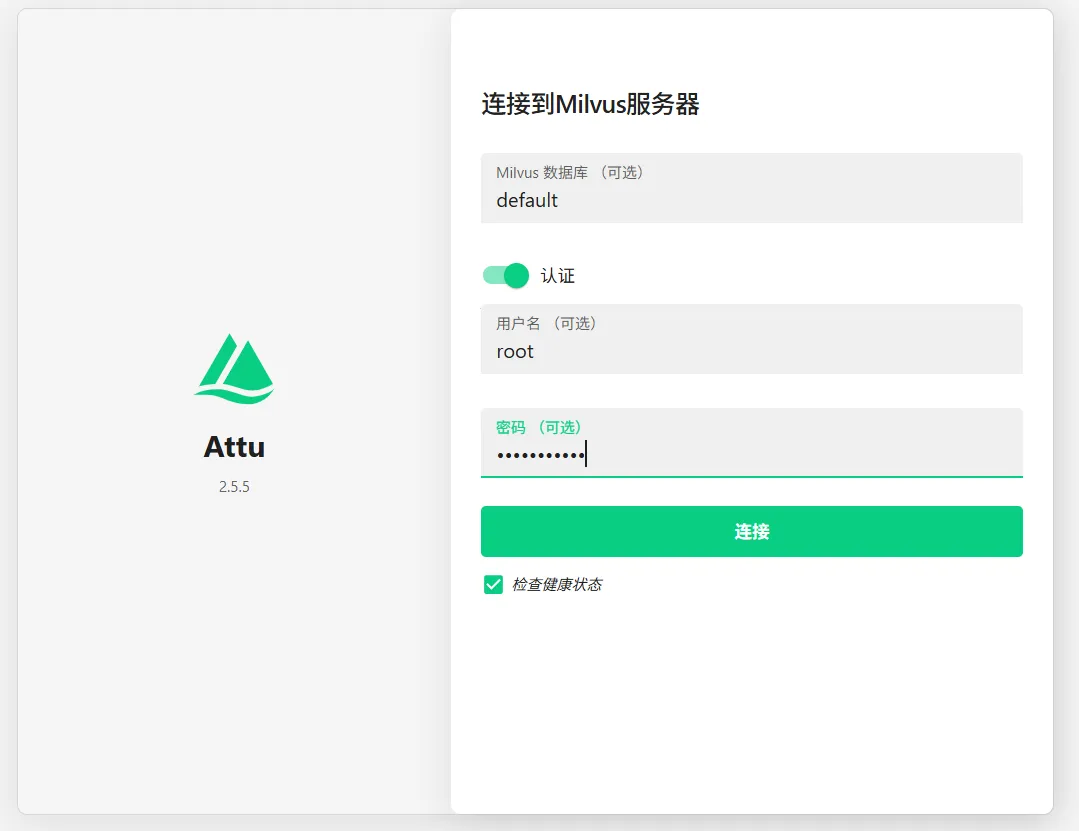Image resolution: width=1079 pixels, height=831 pixels.
Task: Click the Milvus 数据库 (可选) field label
Action: click(570, 173)
